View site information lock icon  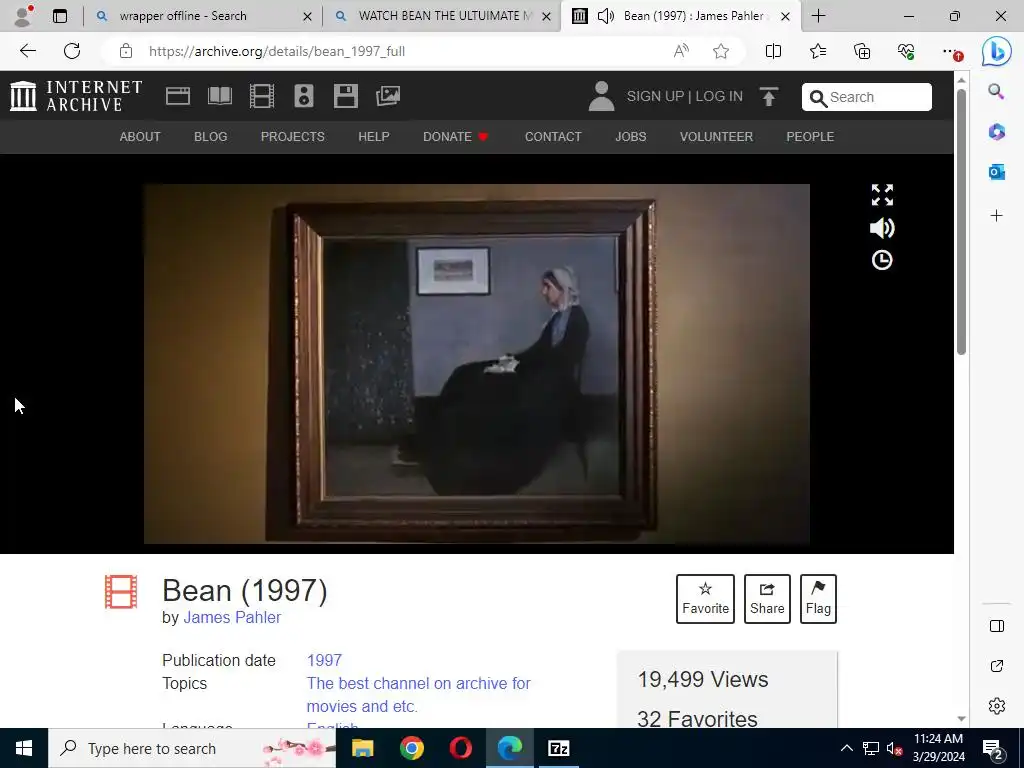(x=126, y=51)
